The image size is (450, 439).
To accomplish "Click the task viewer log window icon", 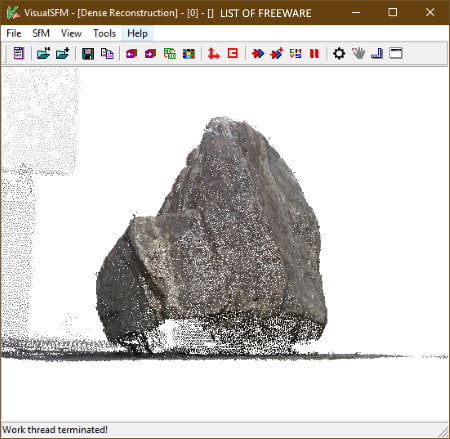I will click(x=19, y=53).
